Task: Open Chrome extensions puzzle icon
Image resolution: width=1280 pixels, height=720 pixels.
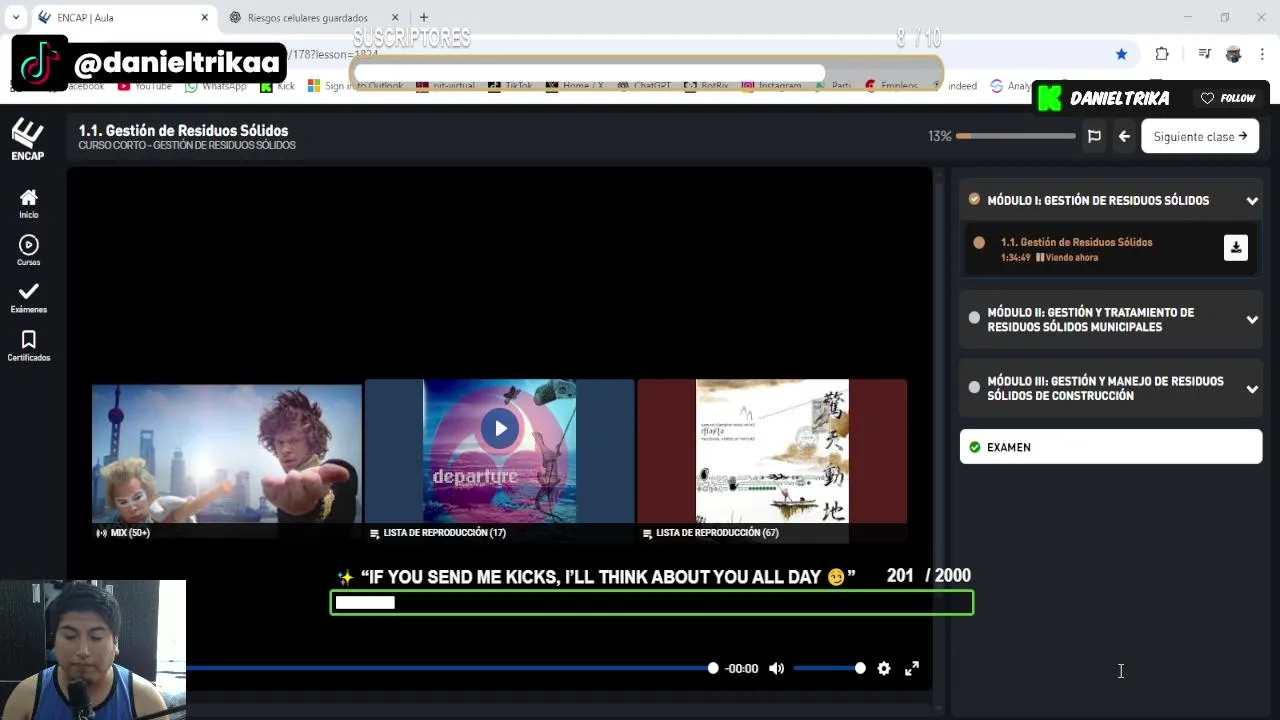Action: pyautogui.click(x=1162, y=54)
